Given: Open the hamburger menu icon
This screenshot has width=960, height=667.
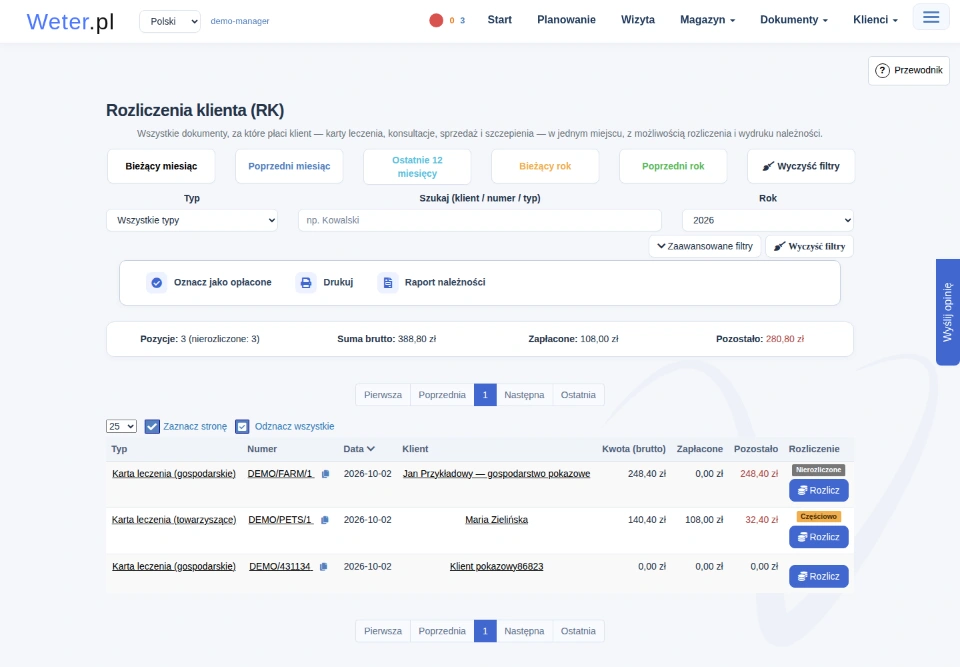Looking at the screenshot, I should pos(931,17).
